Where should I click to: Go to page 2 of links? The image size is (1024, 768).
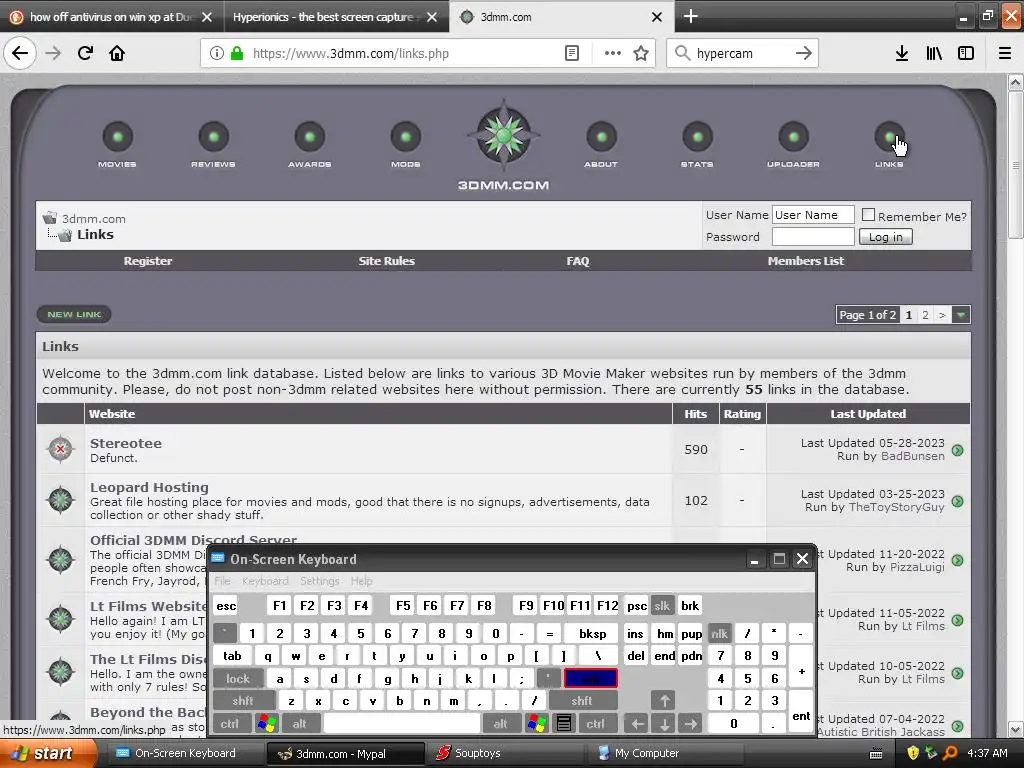(925, 315)
